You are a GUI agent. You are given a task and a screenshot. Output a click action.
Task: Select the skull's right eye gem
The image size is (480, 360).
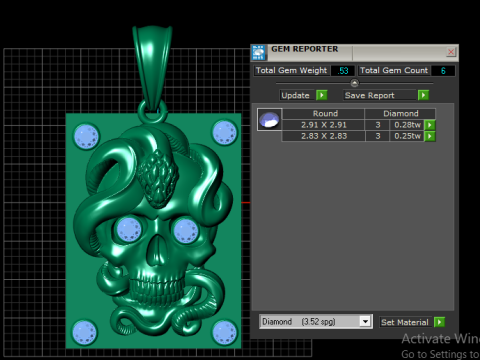click(x=186, y=231)
